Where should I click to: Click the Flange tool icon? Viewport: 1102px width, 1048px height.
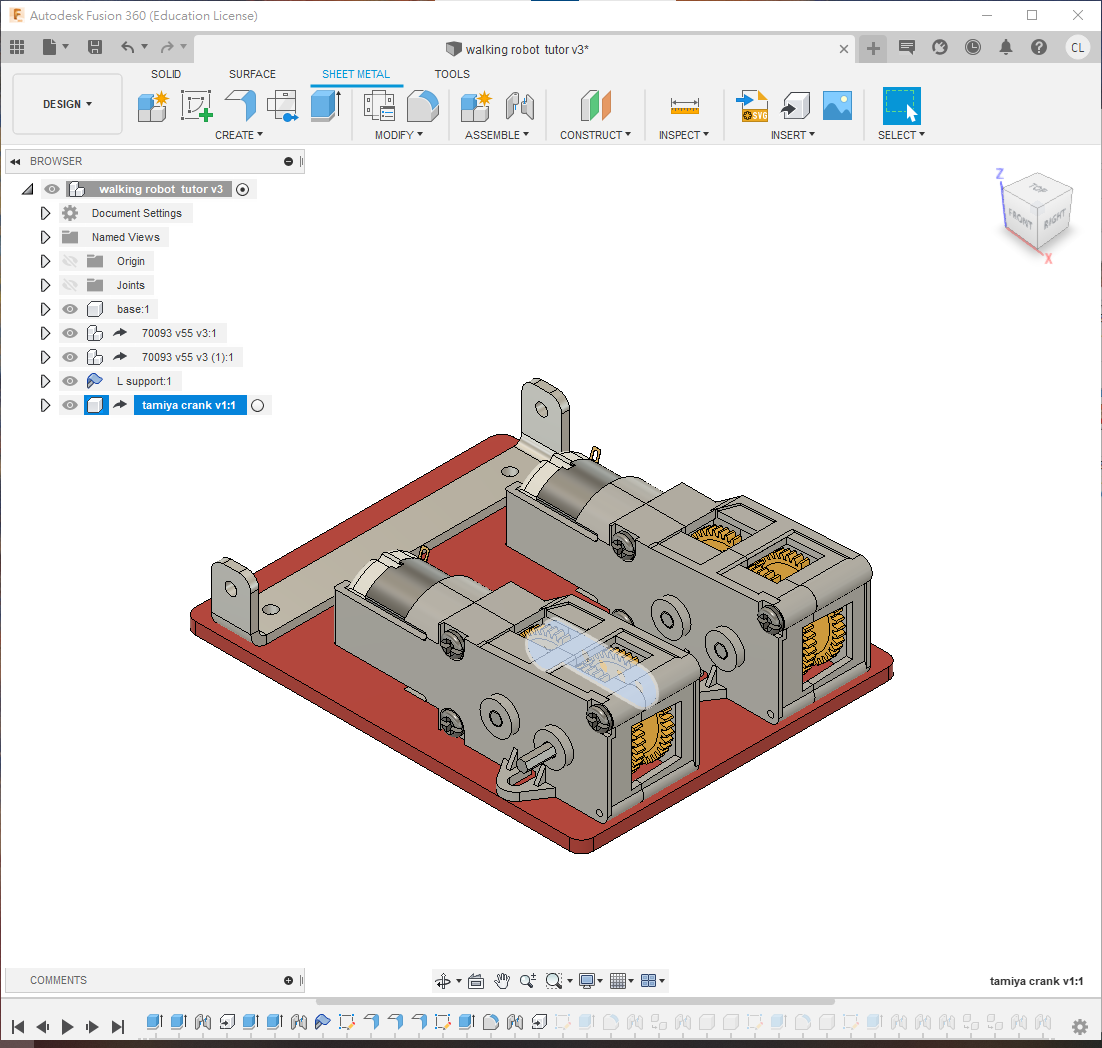coord(240,105)
